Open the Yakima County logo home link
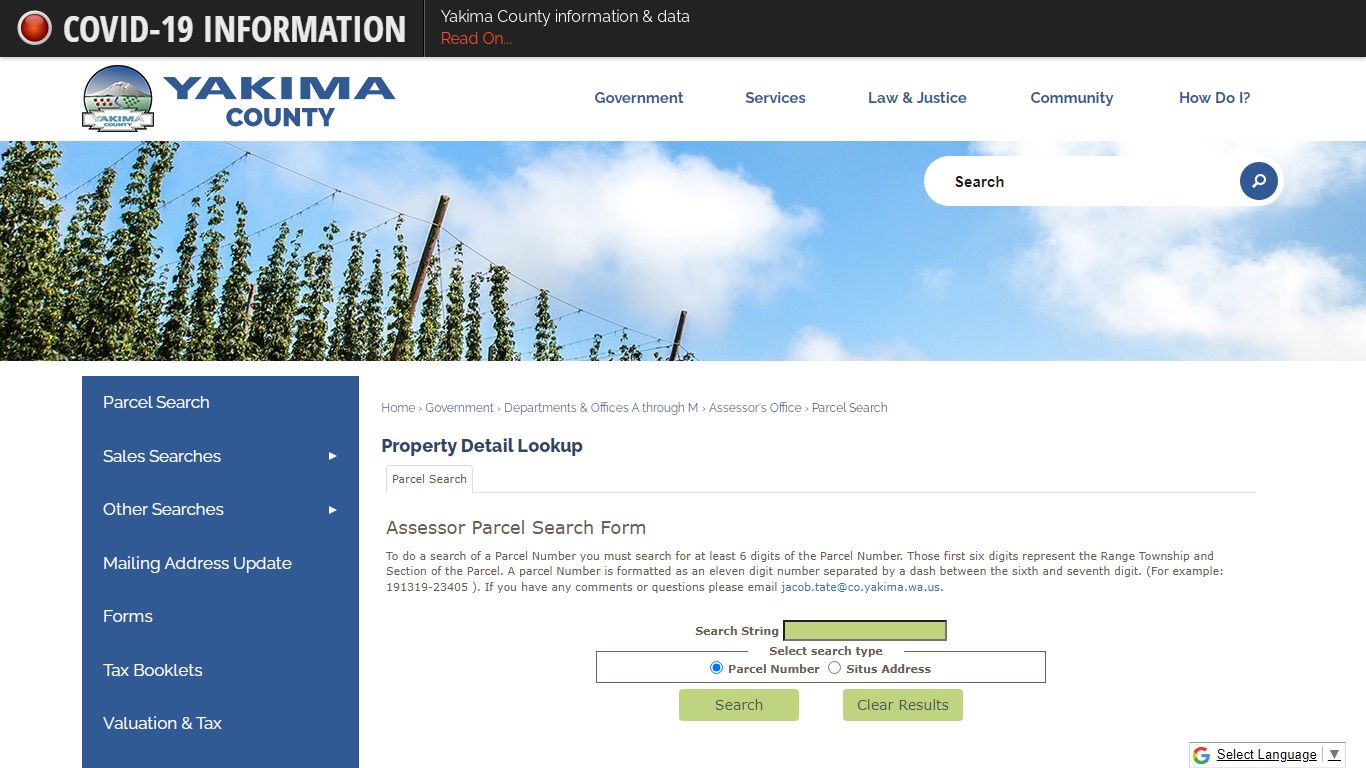Screen dimensions: 1366x768 pos(238,99)
